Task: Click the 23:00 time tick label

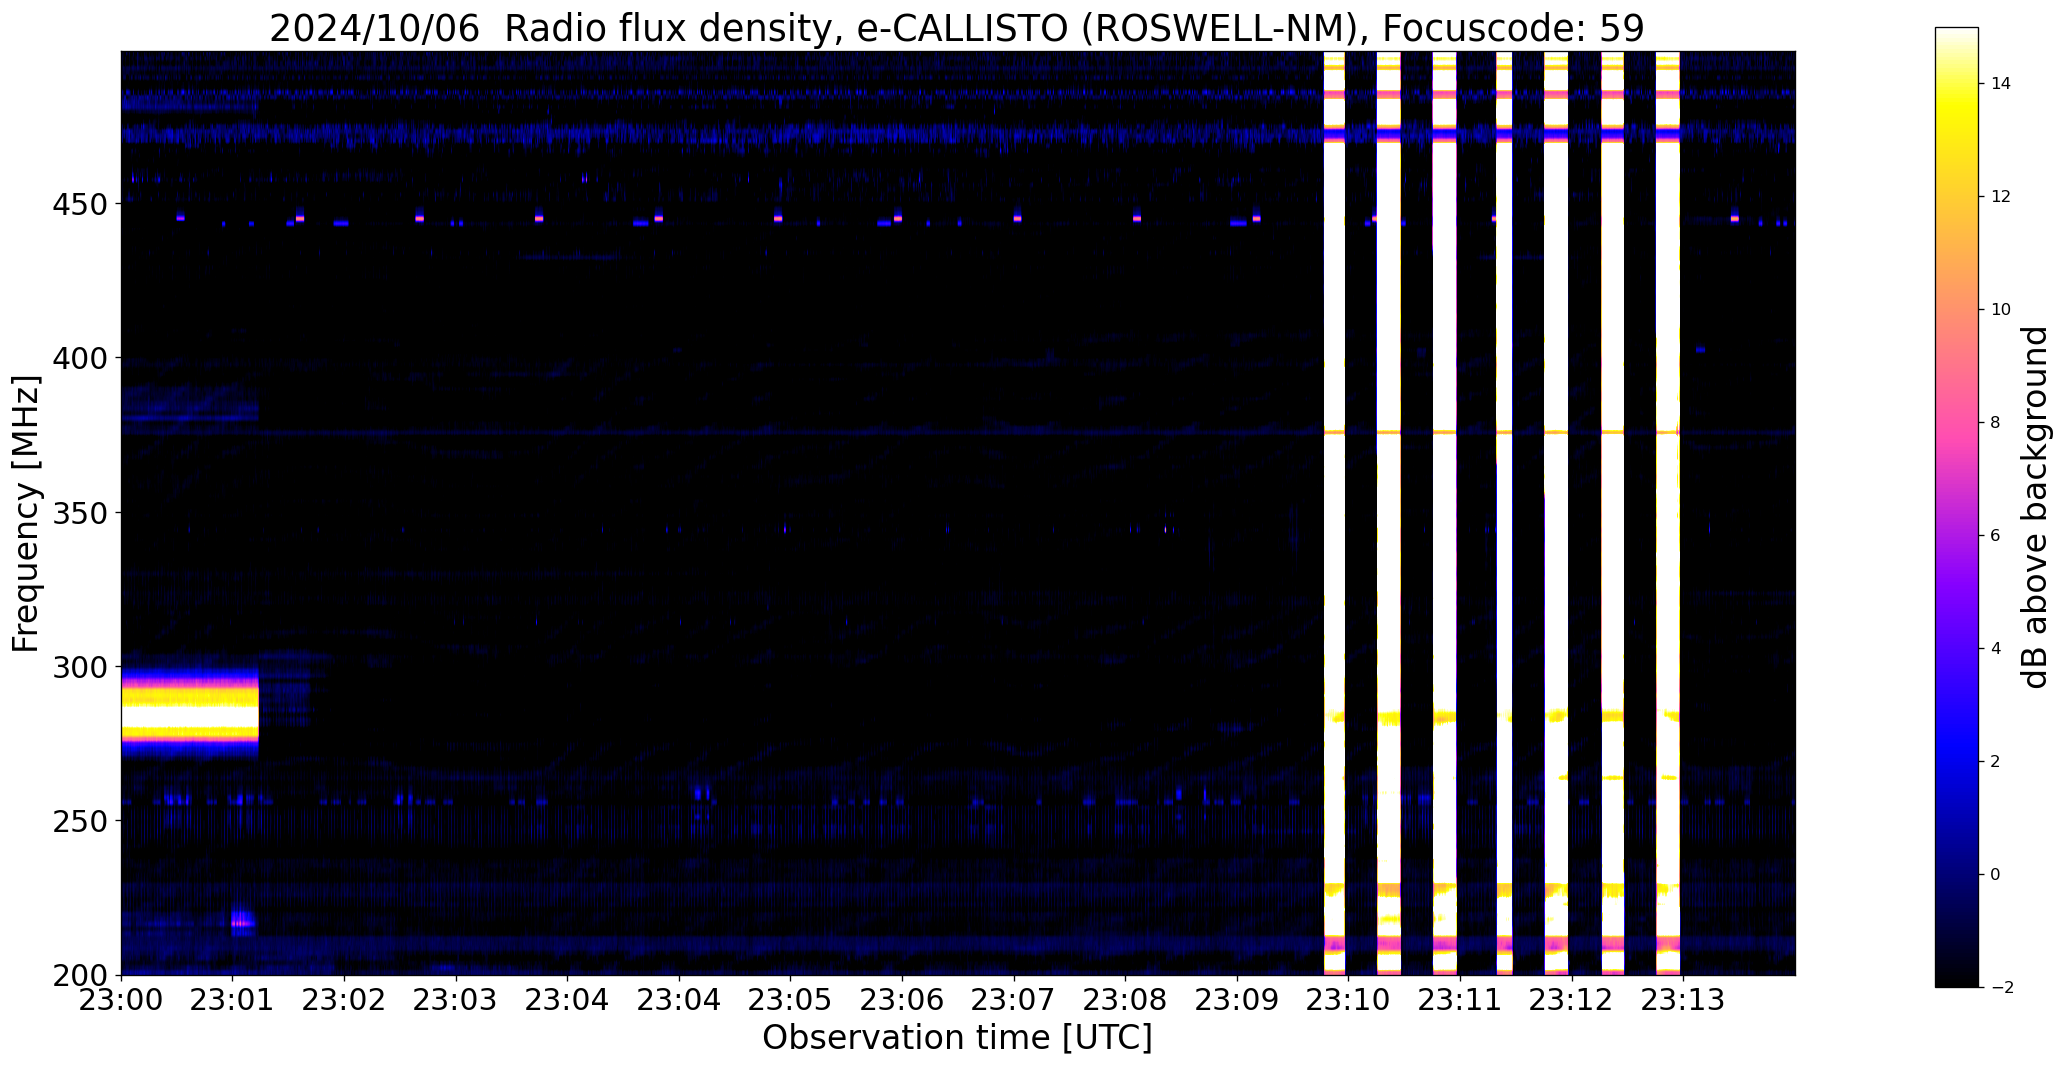Action: [x=122, y=1000]
